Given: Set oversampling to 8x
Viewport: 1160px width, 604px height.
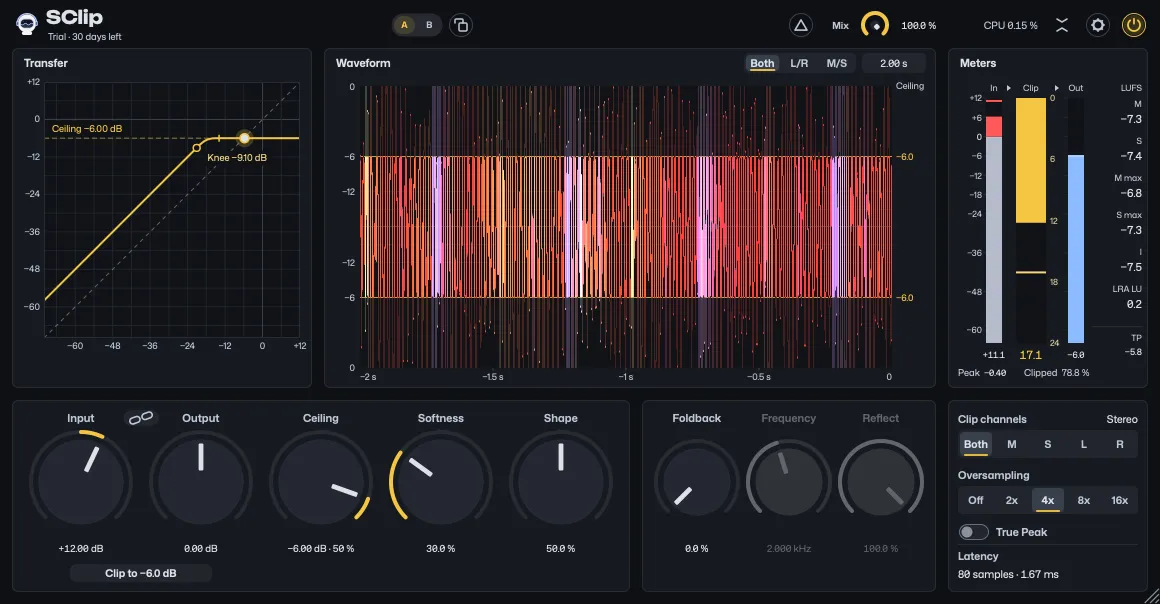Looking at the screenshot, I should tap(1084, 500).
